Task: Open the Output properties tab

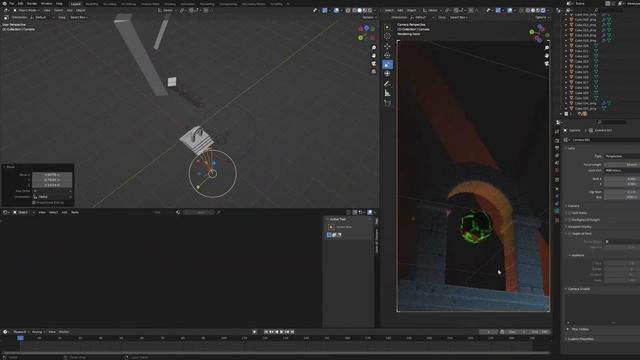Action: tap(557, 148)
